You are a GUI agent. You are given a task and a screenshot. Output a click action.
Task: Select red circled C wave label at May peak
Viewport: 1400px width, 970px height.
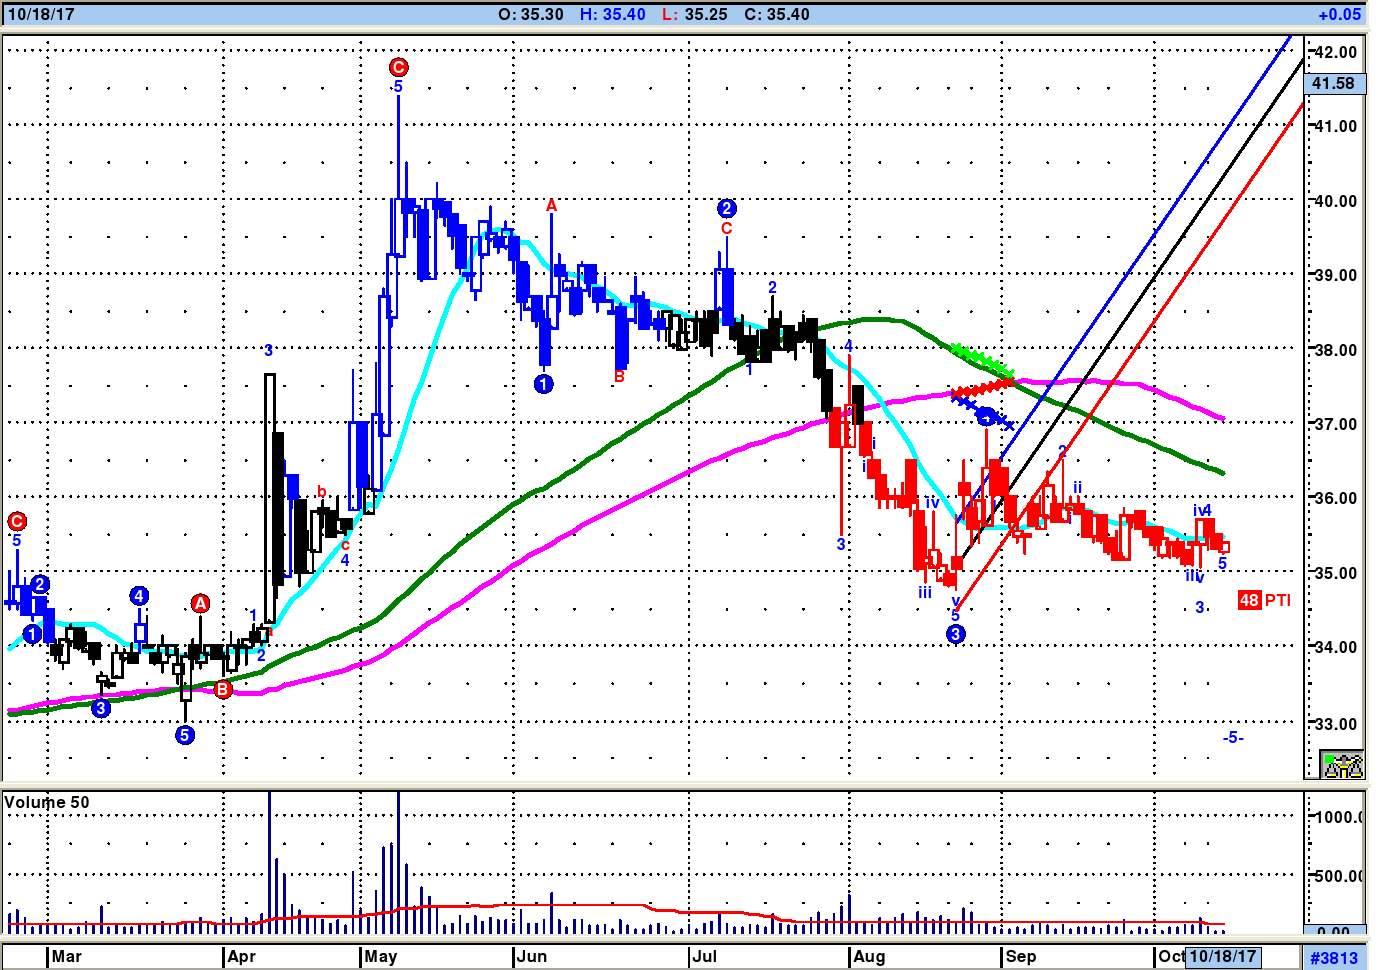tap(398, 67)
